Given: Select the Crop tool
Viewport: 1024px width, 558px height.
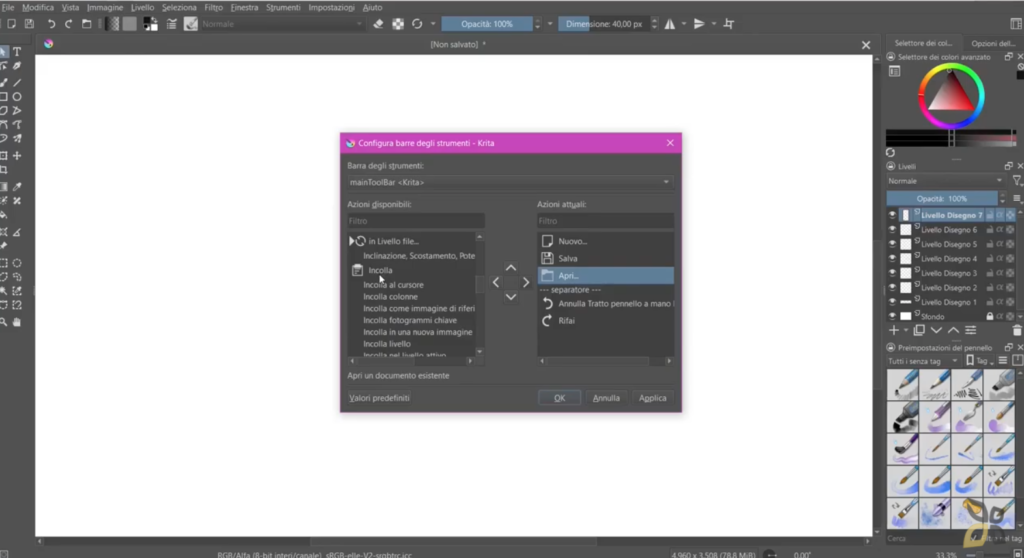Looking at the screenshot, I should tap(4, 170).
